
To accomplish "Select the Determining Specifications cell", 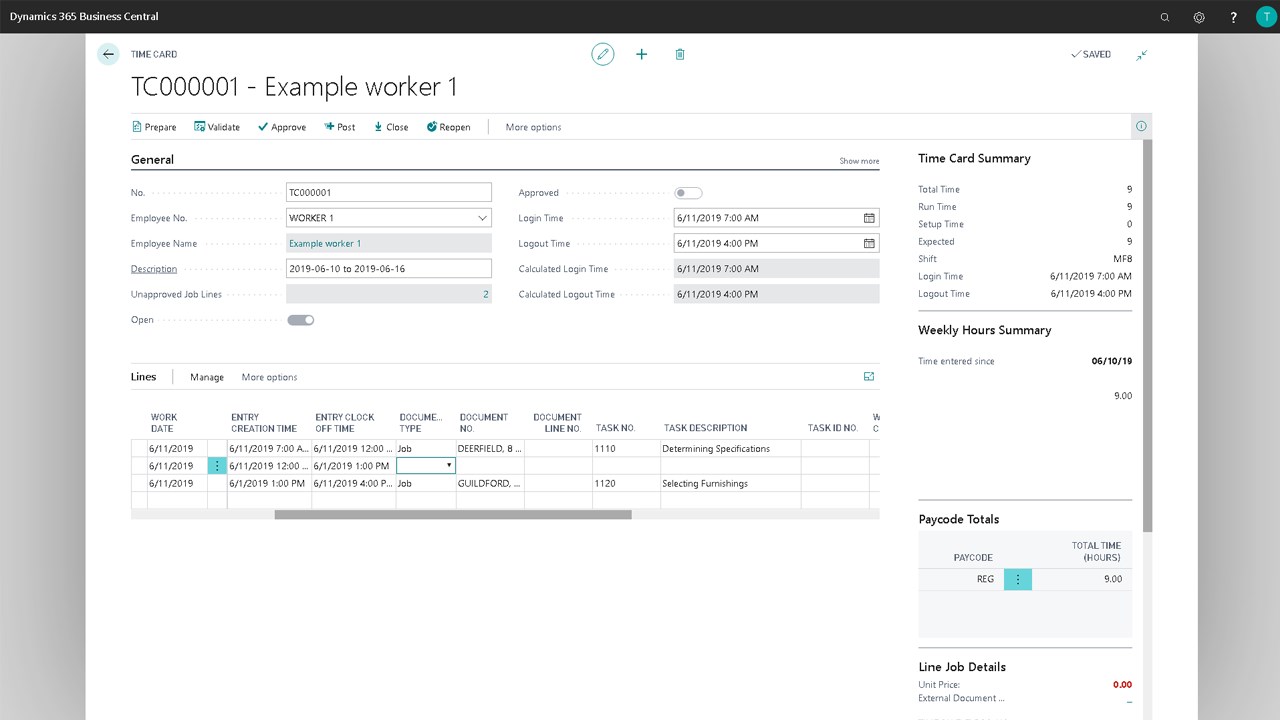I will coord(730,449).
